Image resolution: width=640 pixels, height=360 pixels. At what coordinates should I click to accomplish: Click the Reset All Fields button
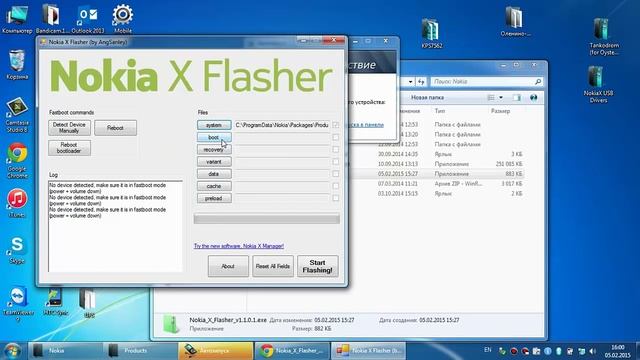pyautogui.click(x=273, y=266)
